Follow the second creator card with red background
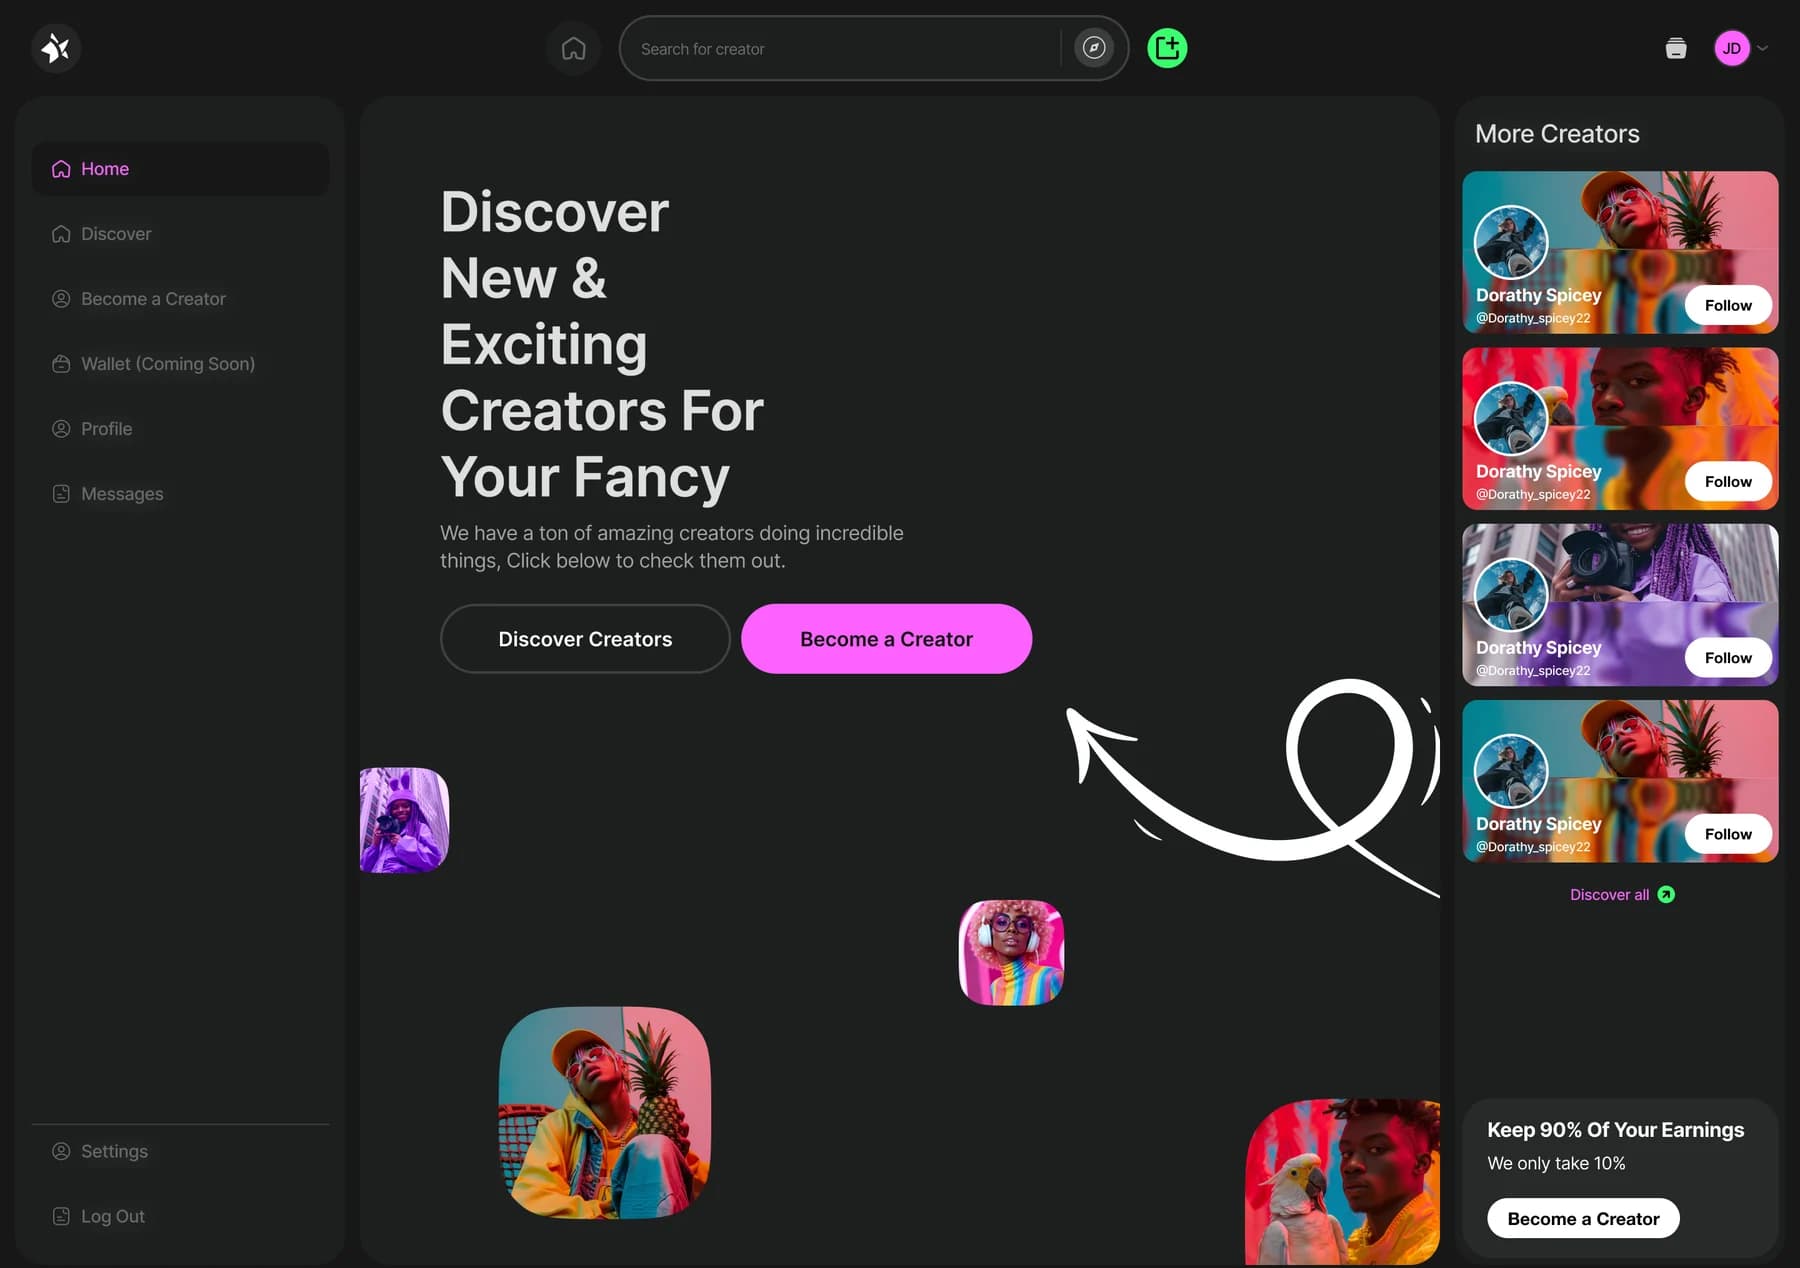1800x1268 pixels. click(x=1728, y=481)
